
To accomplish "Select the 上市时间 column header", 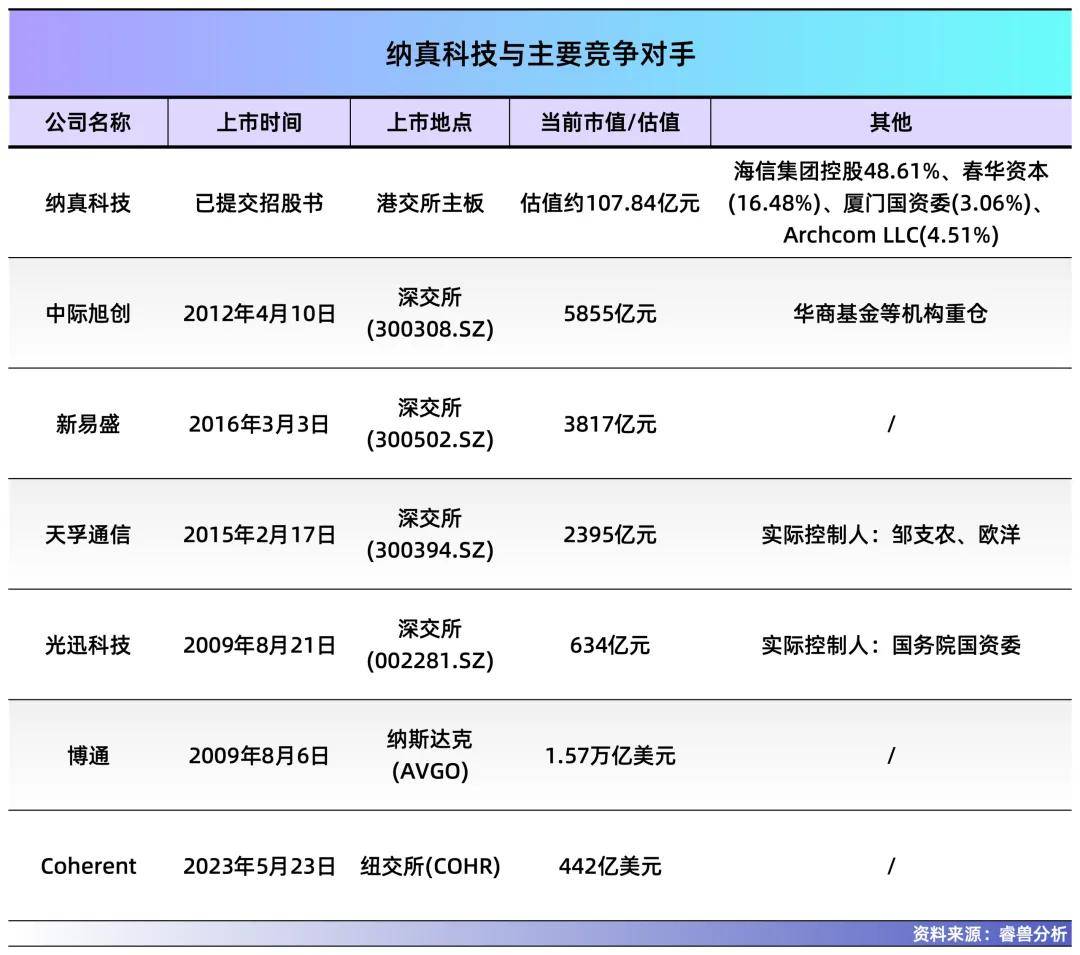I will 259,122.
